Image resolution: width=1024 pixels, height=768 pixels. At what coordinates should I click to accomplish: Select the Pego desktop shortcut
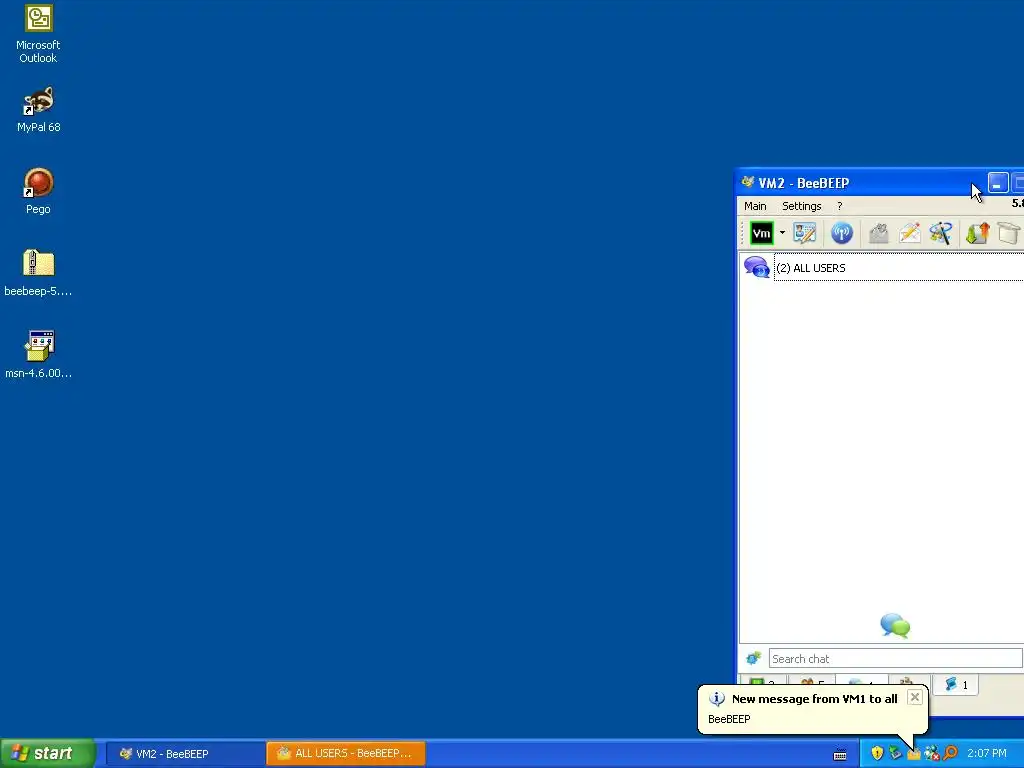click(38, 191)
